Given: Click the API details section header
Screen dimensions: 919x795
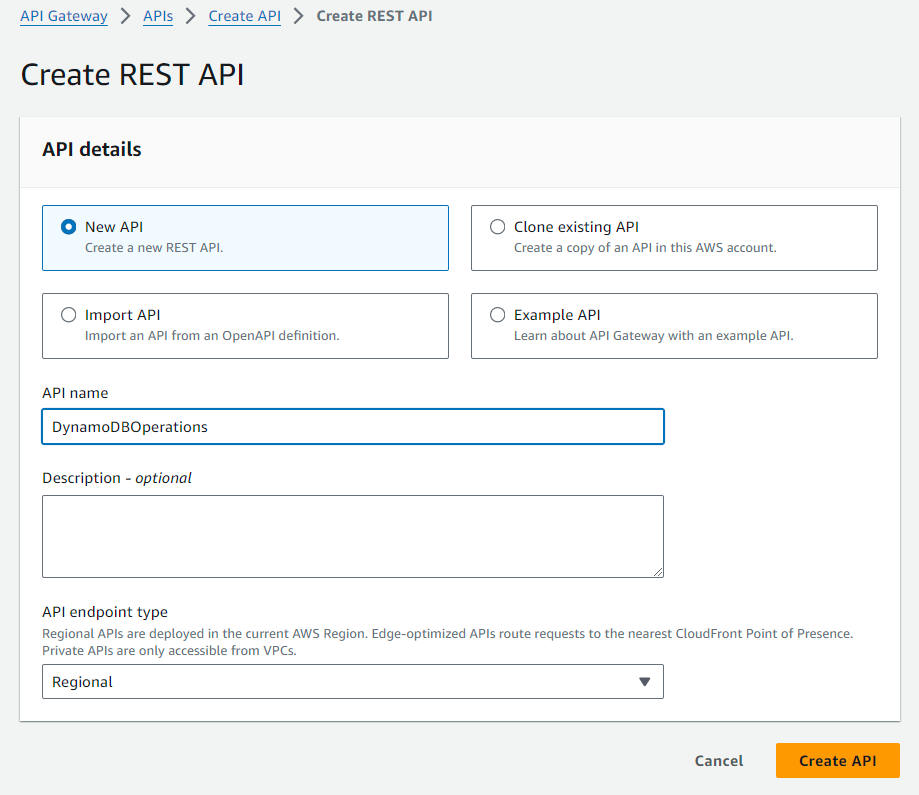Looking at the screenshot, I should 91,148.
